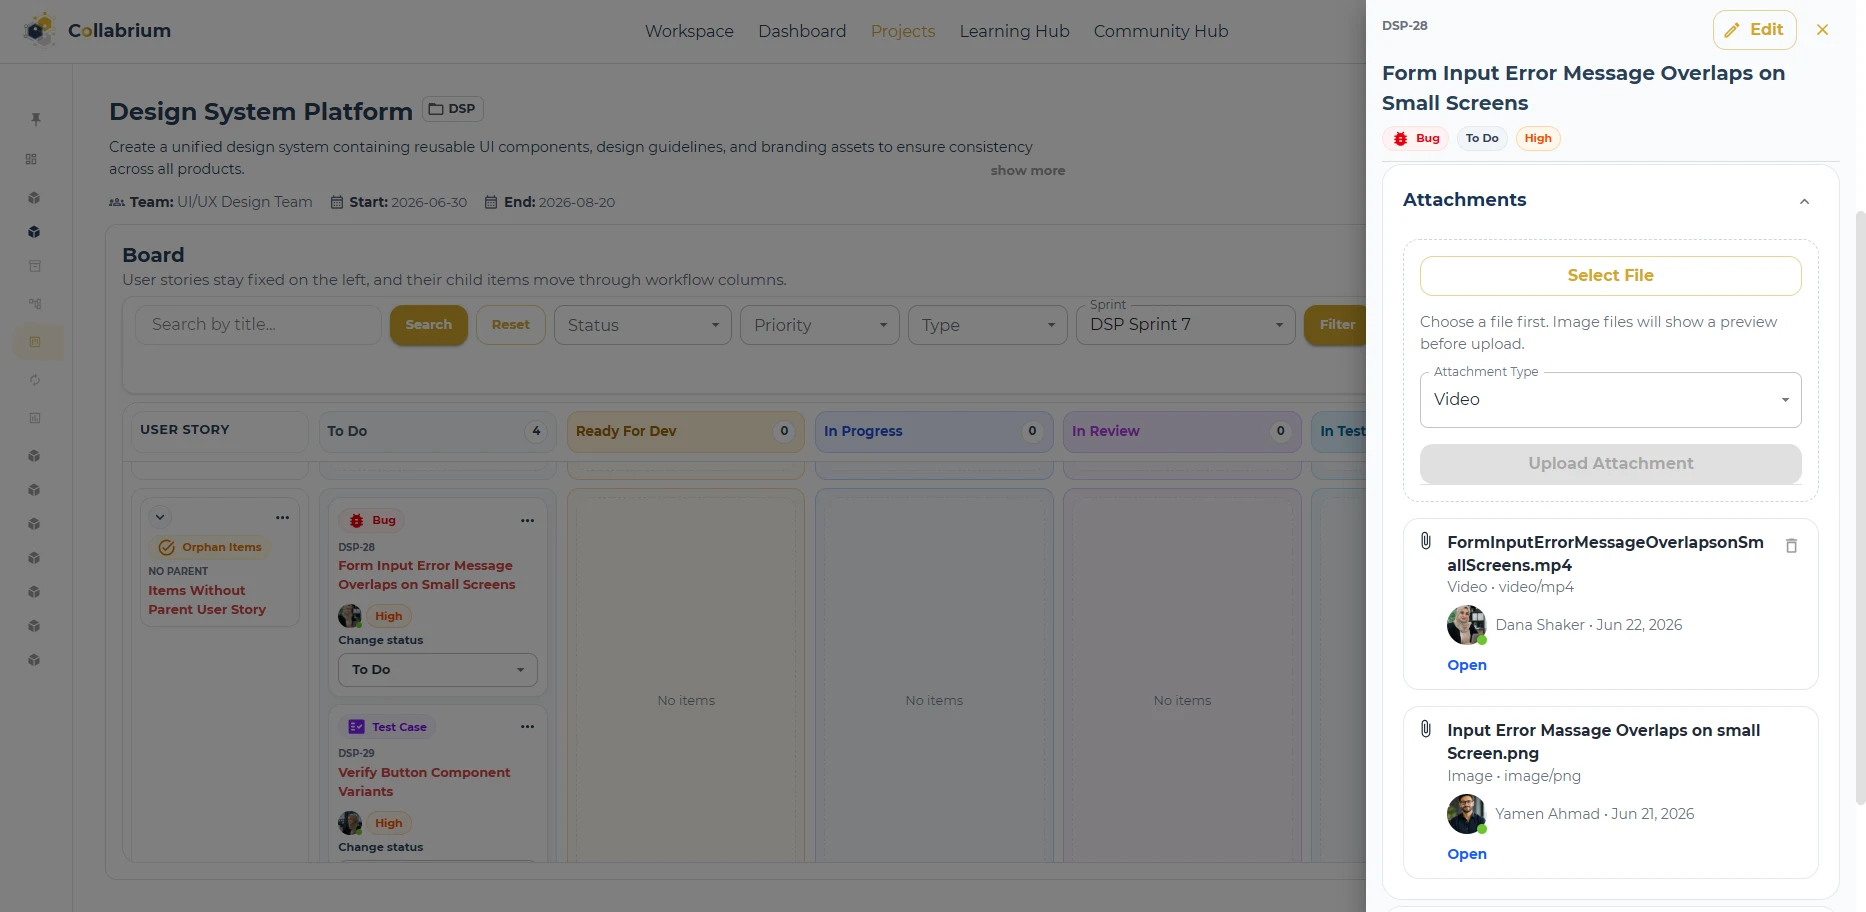Click the Edit button in the detail panel
This screenshot has height=912, width=1866.
coord(1755,30)
